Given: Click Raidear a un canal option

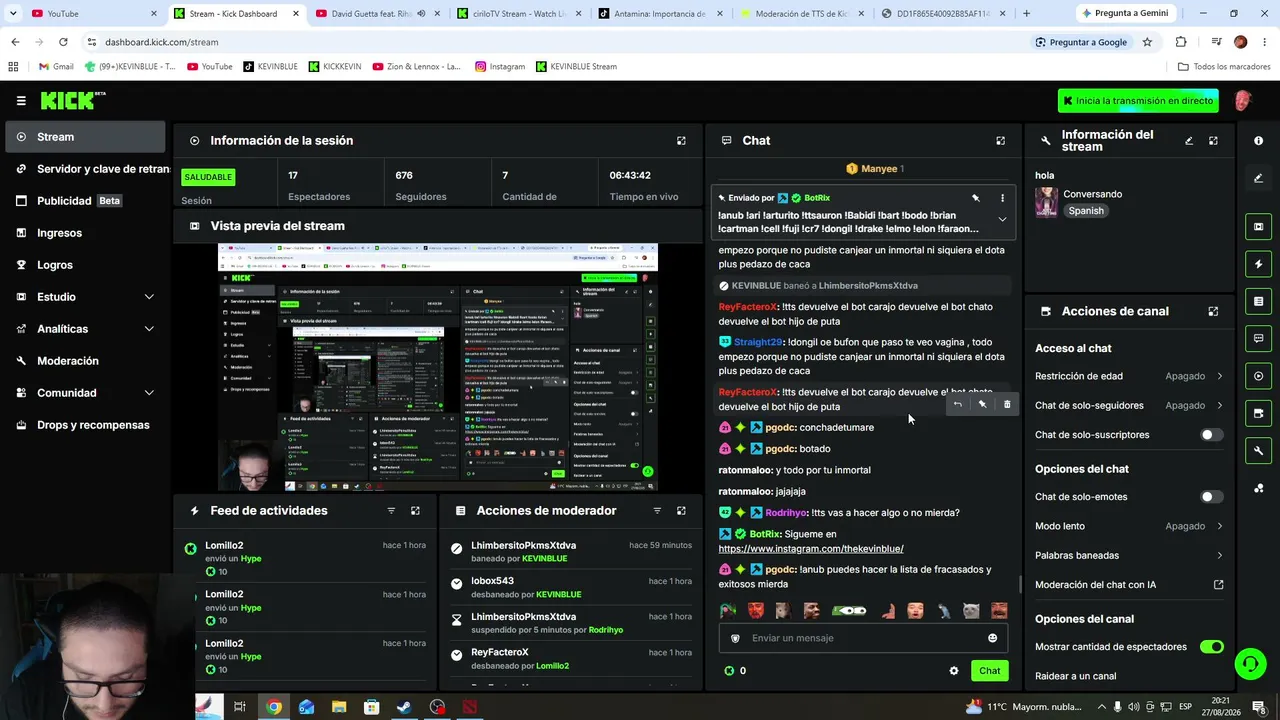Looking at the screenshot, I should tap(1076, 676).
